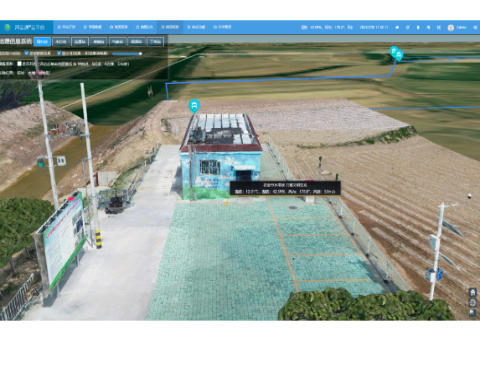Screen dimensions: 480x375
Task: Click the user avatar picture
Action: point(451,27)
